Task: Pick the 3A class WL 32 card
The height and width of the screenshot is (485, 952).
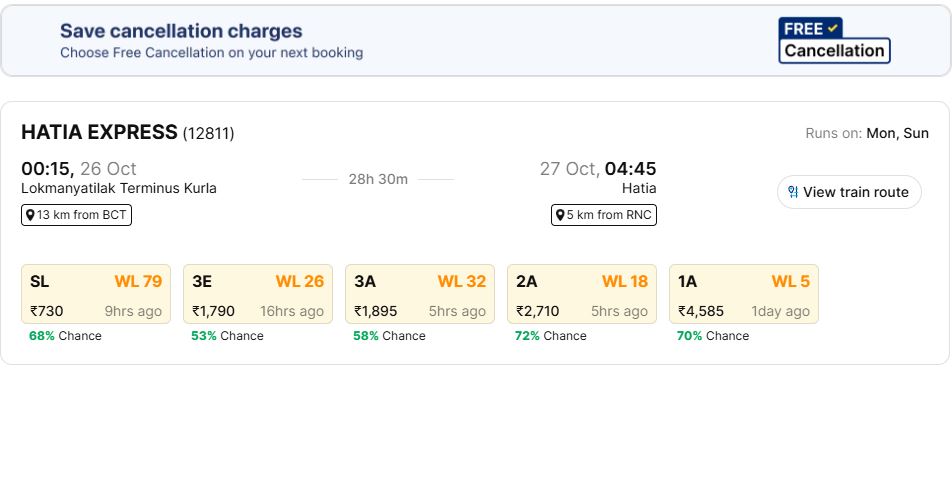Action: click(420, 294)
